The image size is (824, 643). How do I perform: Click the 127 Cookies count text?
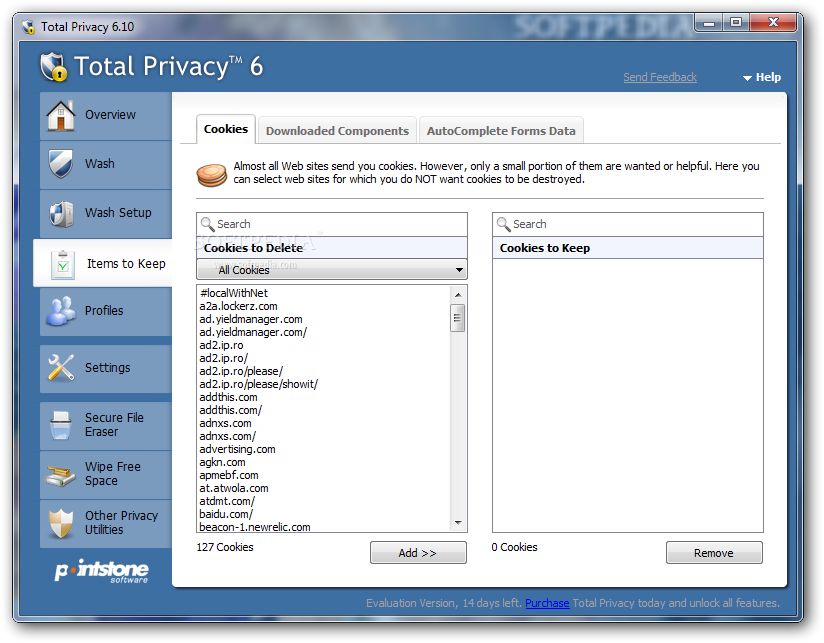pyautogui.click(x=225, y=547)
